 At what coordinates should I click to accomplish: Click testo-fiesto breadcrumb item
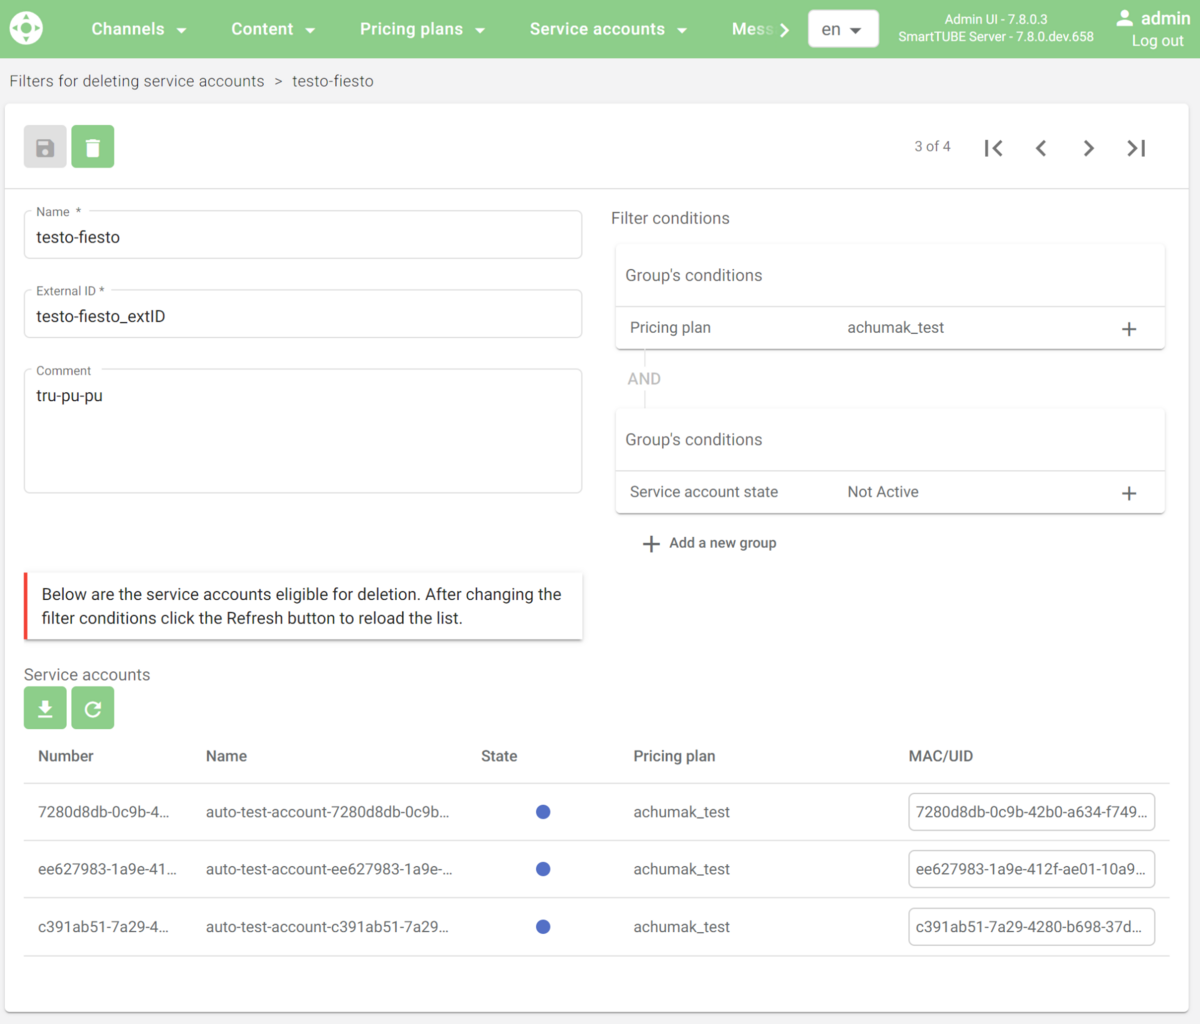pyautogui.click(x=333, y=81)
